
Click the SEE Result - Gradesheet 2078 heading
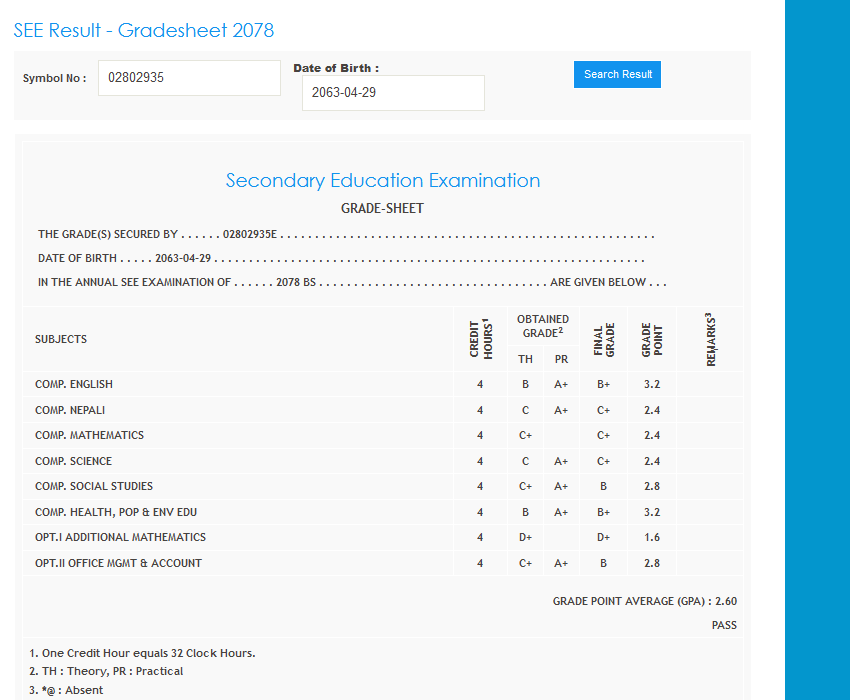tap(144, 30)
